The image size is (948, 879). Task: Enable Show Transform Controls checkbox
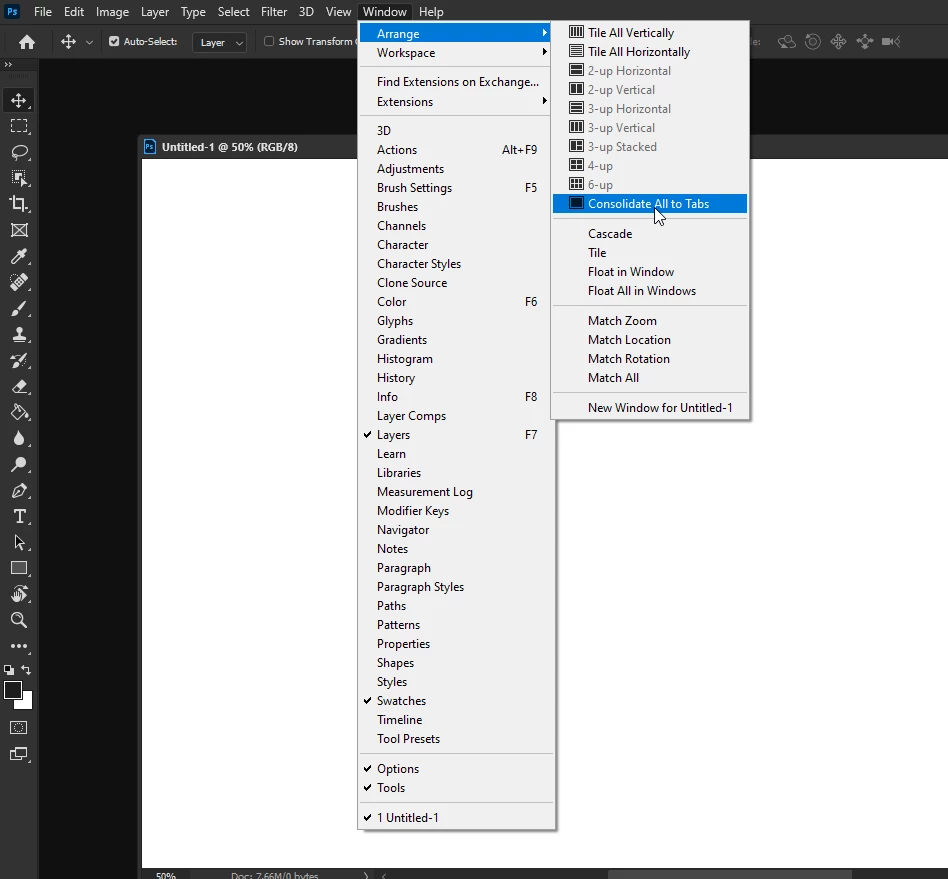click(x=269, y=41)
